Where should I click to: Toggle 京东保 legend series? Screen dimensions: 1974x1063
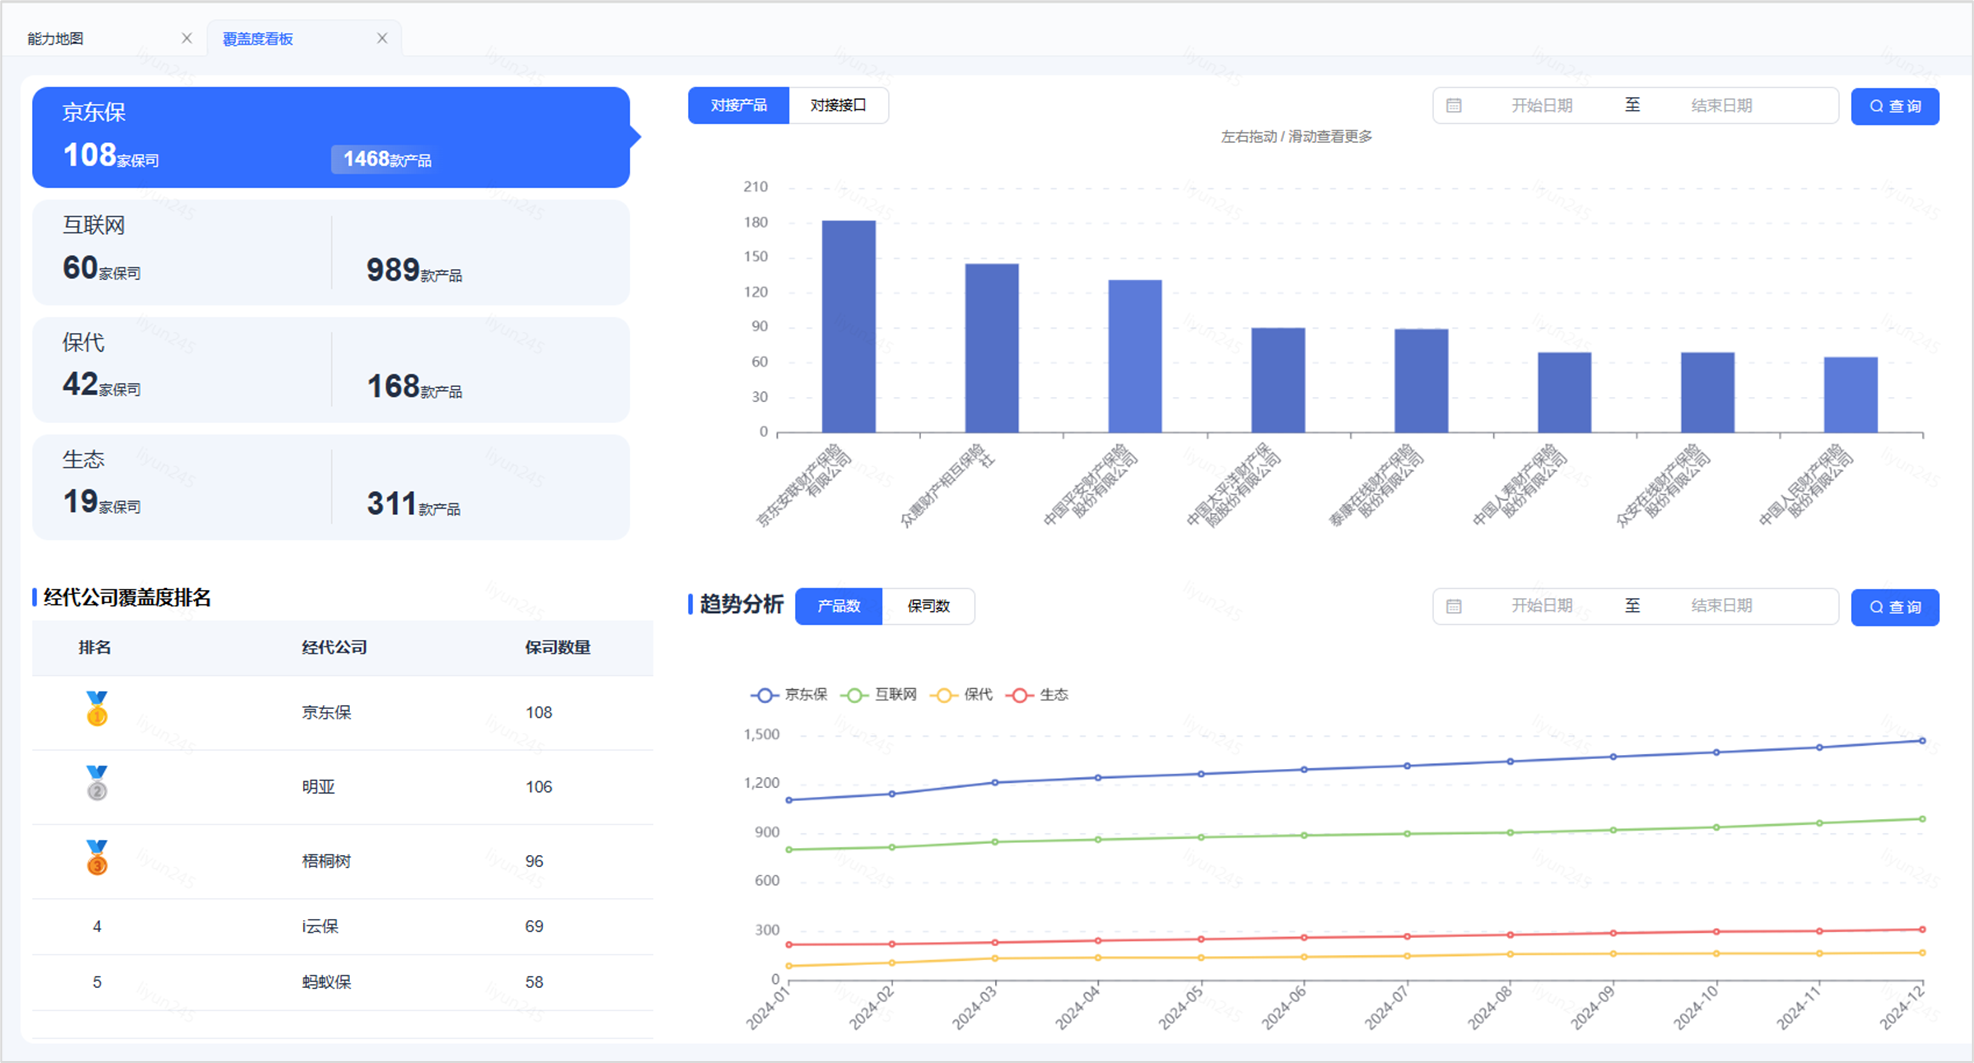[789, 695]
